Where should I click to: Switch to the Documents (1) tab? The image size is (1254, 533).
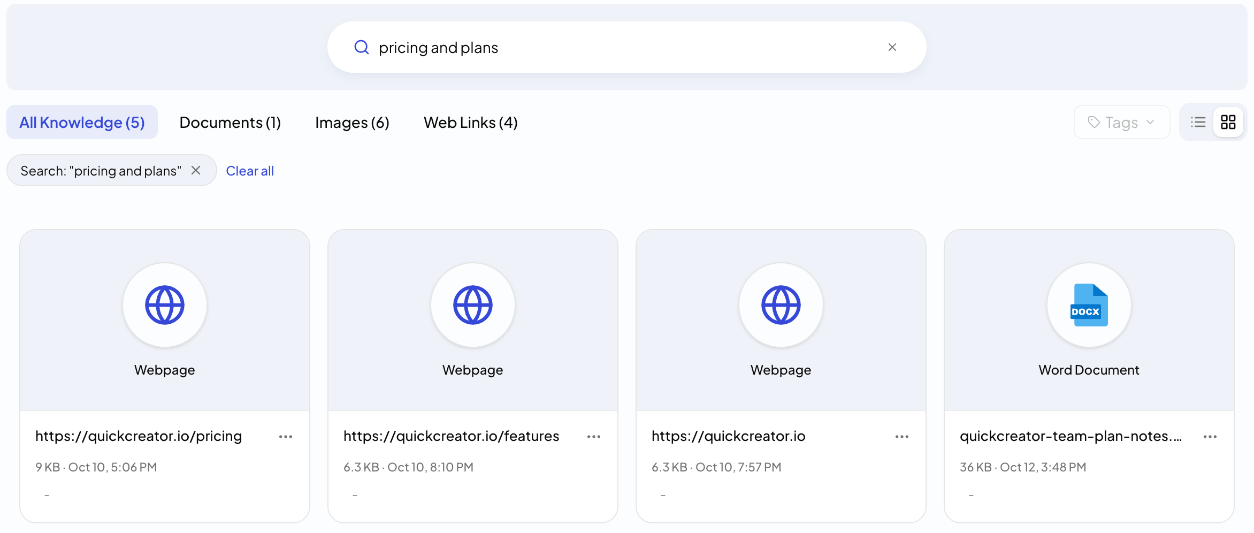pyautogui.click(x=230, y=122)
